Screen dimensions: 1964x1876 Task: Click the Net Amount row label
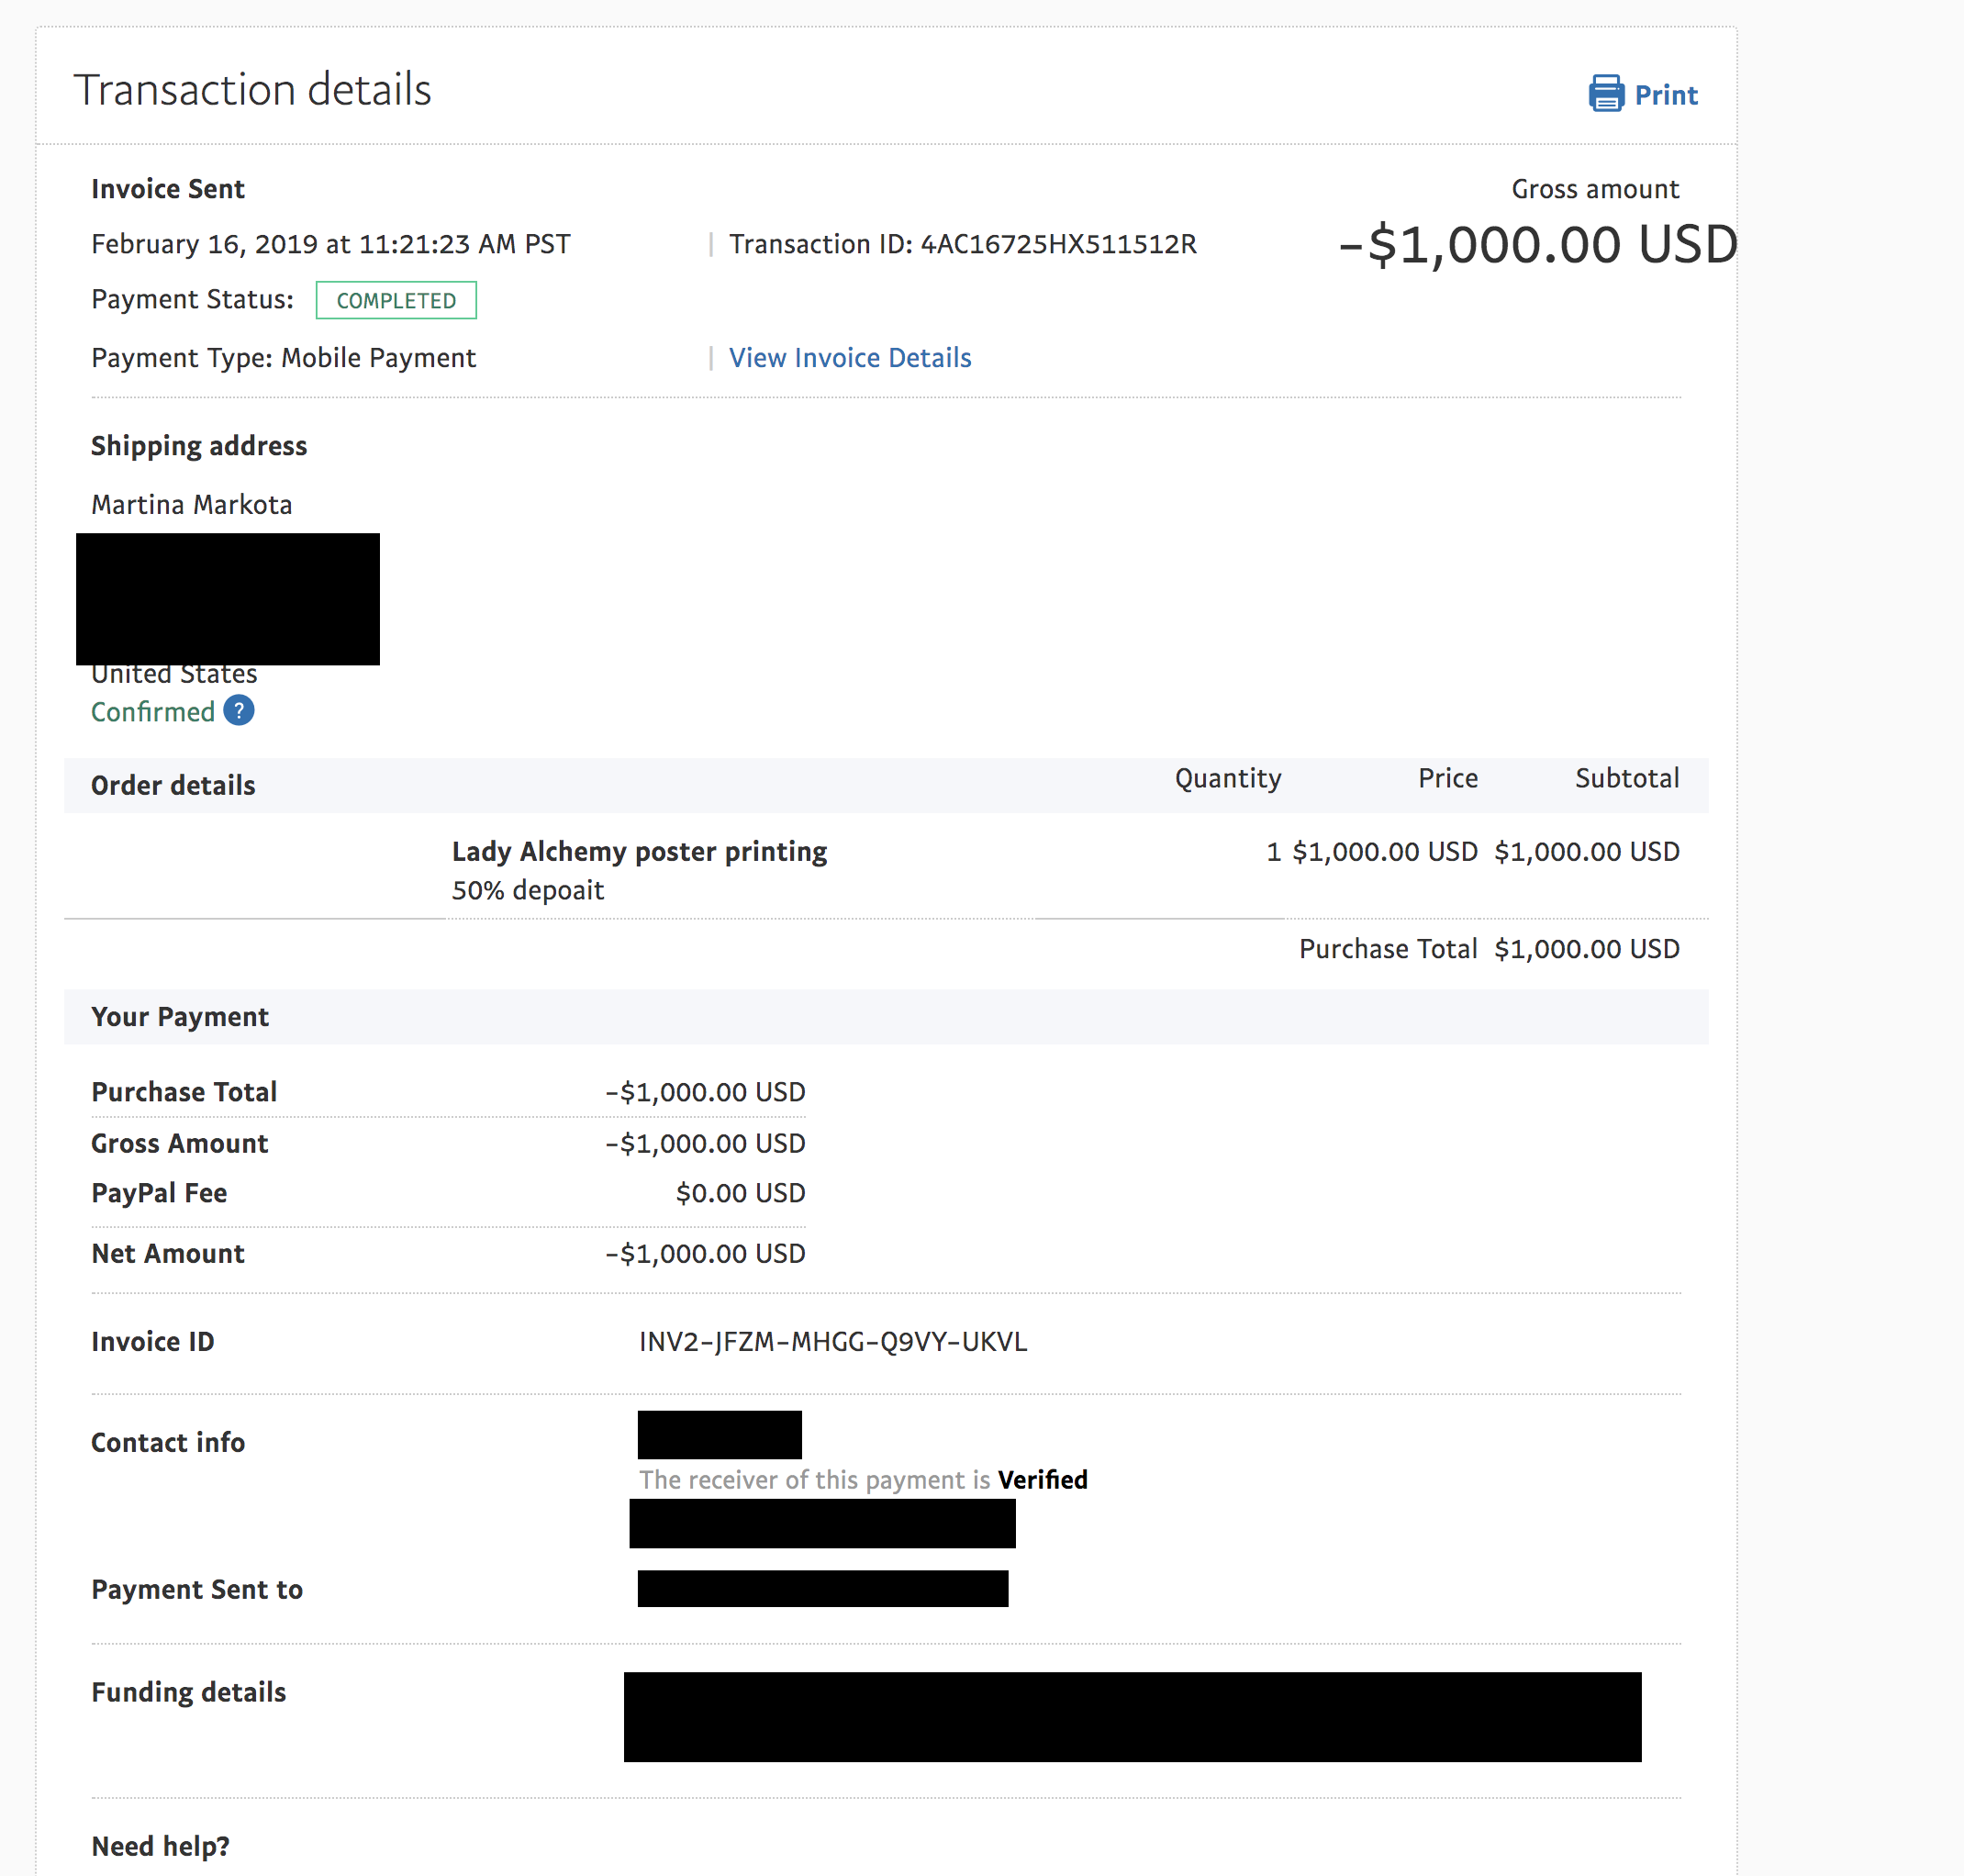tap(168, 1254)
